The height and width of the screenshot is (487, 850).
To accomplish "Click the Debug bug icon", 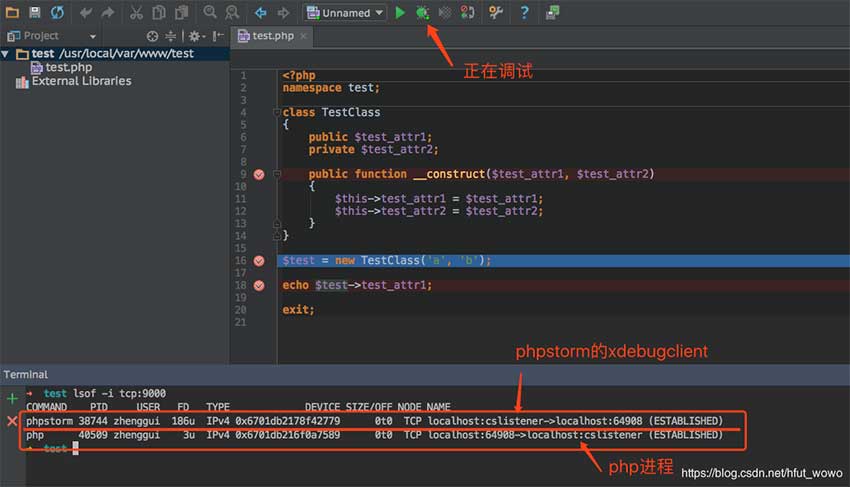I will pos(423,13).
